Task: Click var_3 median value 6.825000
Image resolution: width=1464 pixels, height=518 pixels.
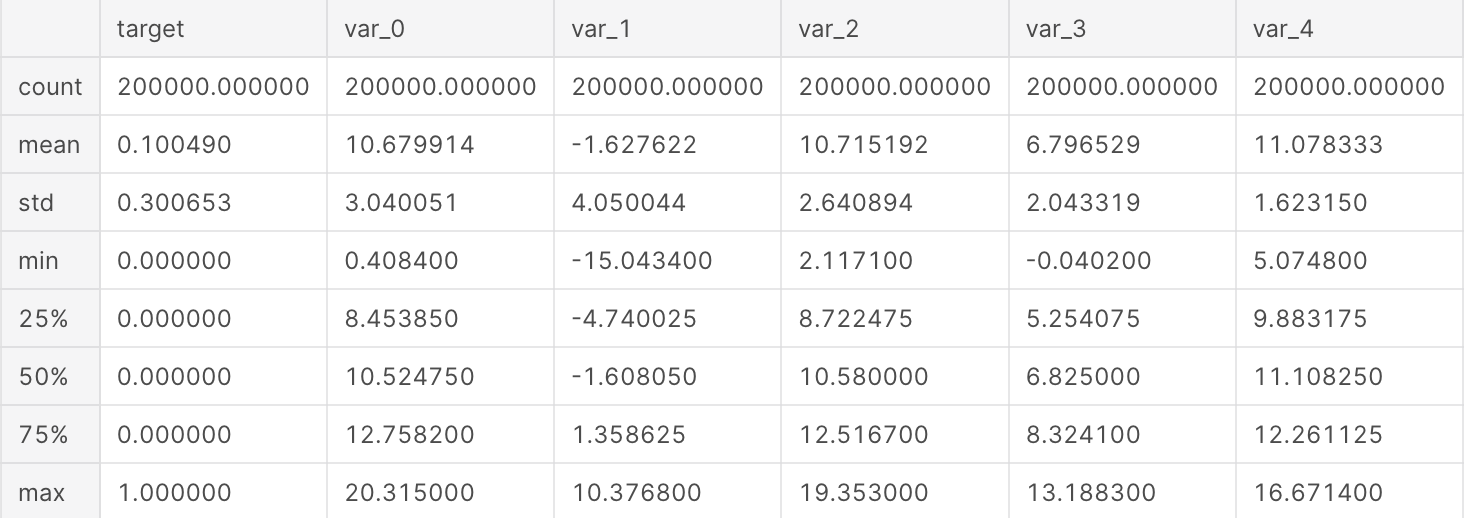Action: click(x=1083, y=377)
